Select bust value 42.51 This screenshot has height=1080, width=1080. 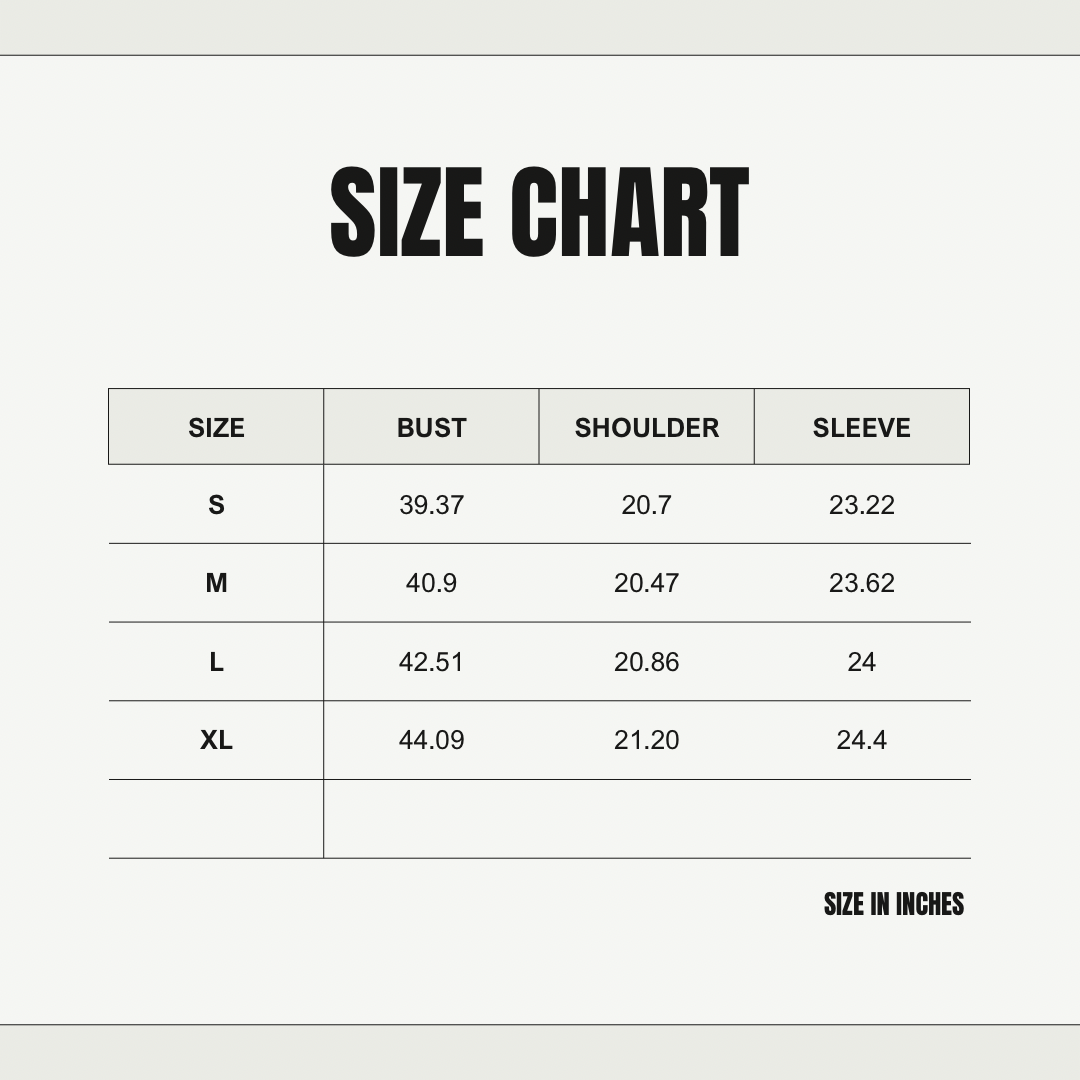click(x=431, y=662)
